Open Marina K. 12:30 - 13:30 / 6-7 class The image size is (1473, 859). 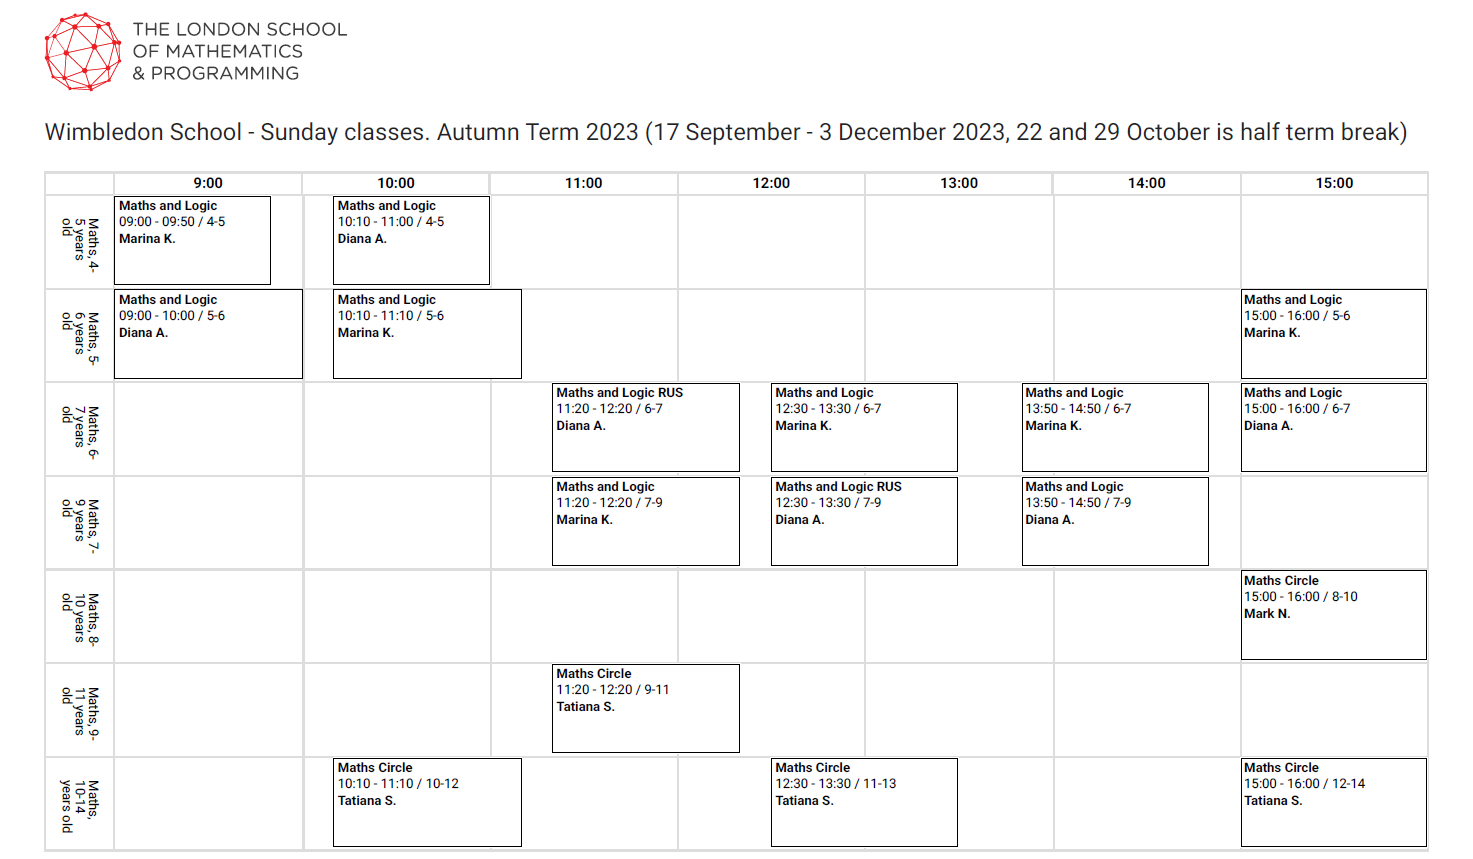864,427
